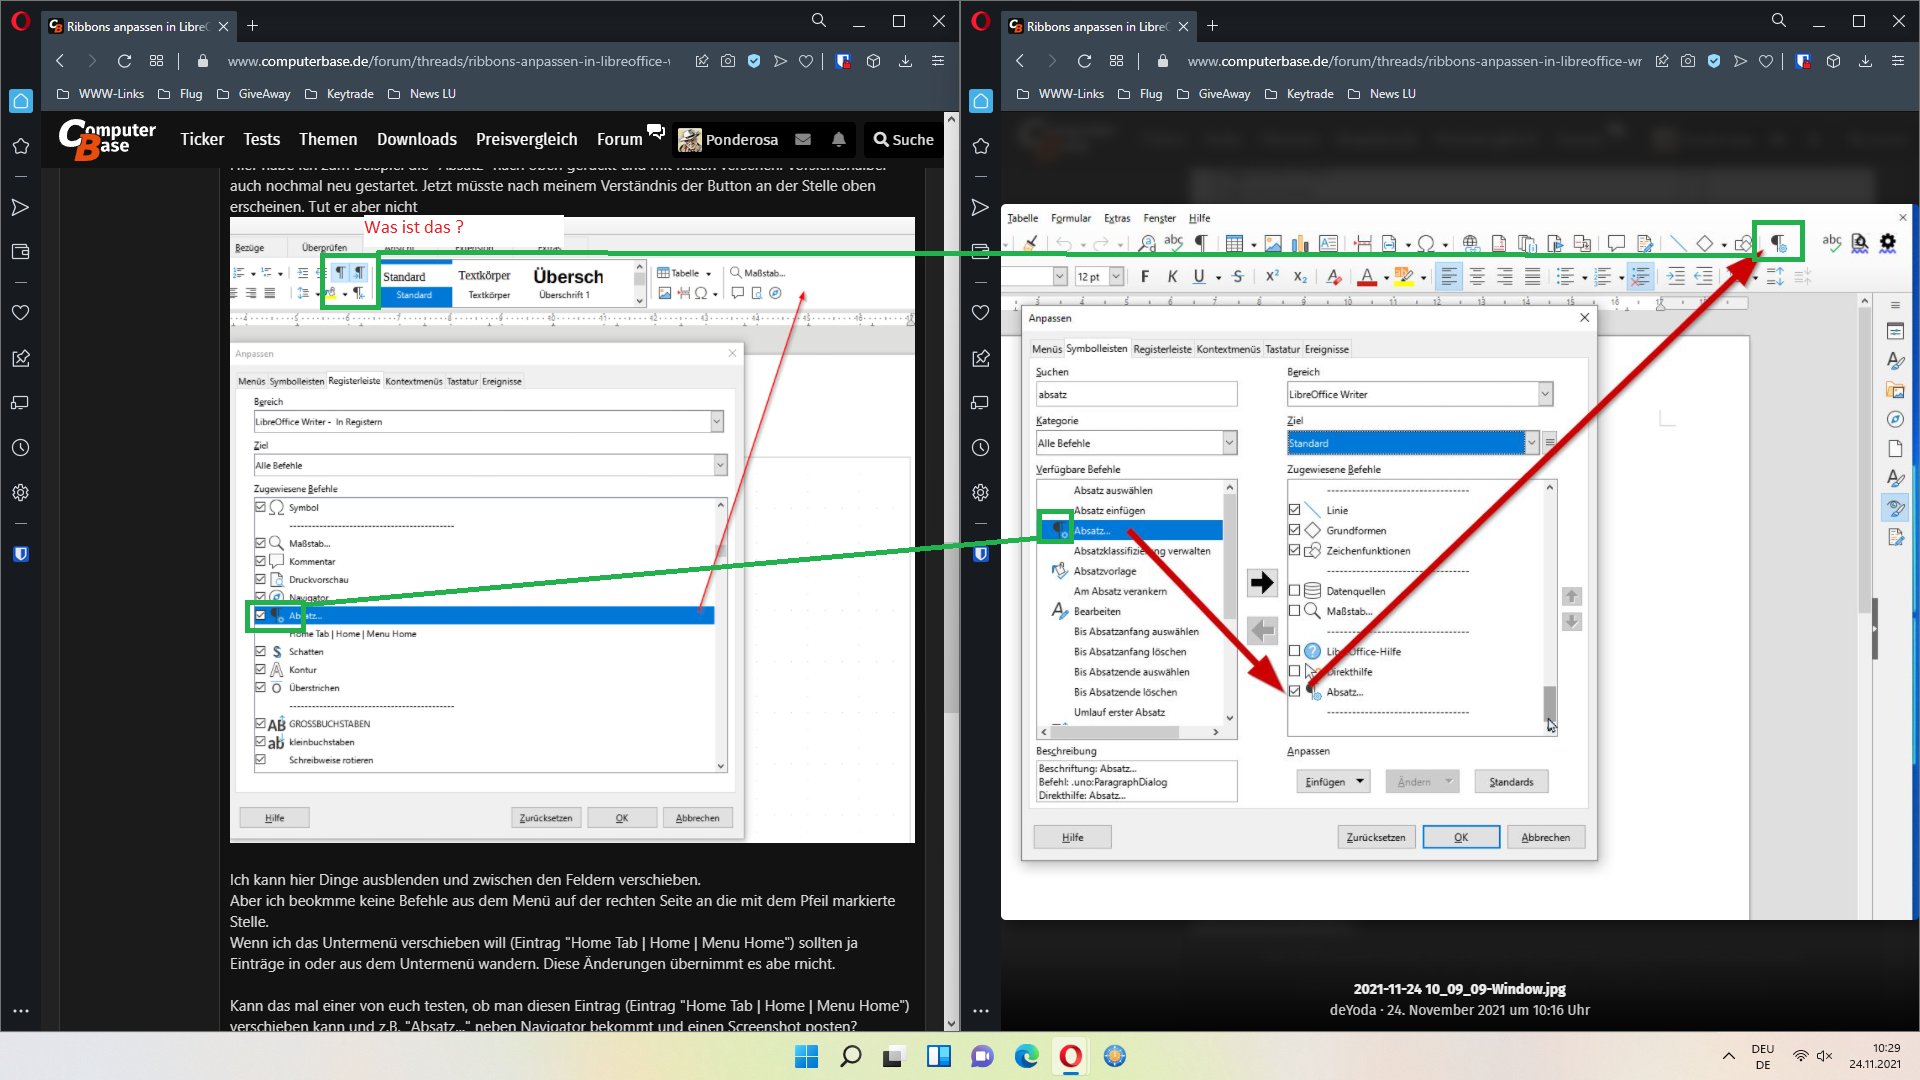Open the Downloads menu on ComputerBase
Viewport: 1920px width, 1080px height.
point(416,140)
